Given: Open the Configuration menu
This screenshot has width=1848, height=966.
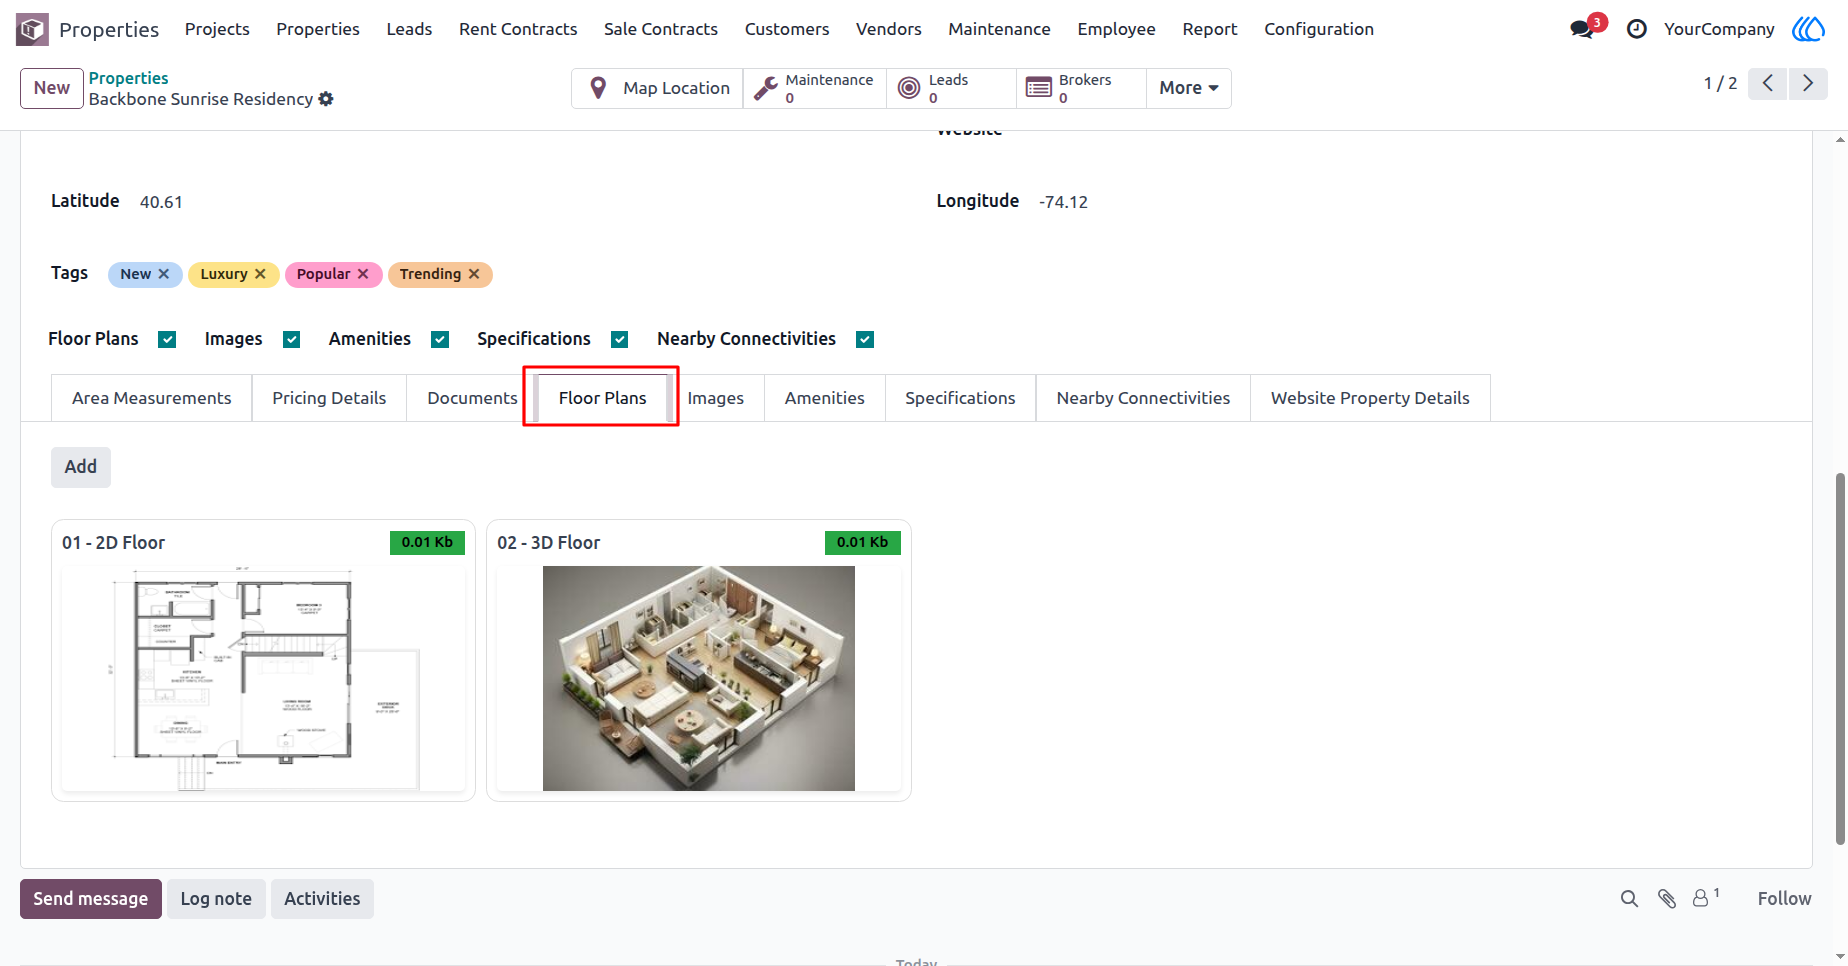Looking at the screenshot, I should pyautogui.click(x=1319, y=29).
